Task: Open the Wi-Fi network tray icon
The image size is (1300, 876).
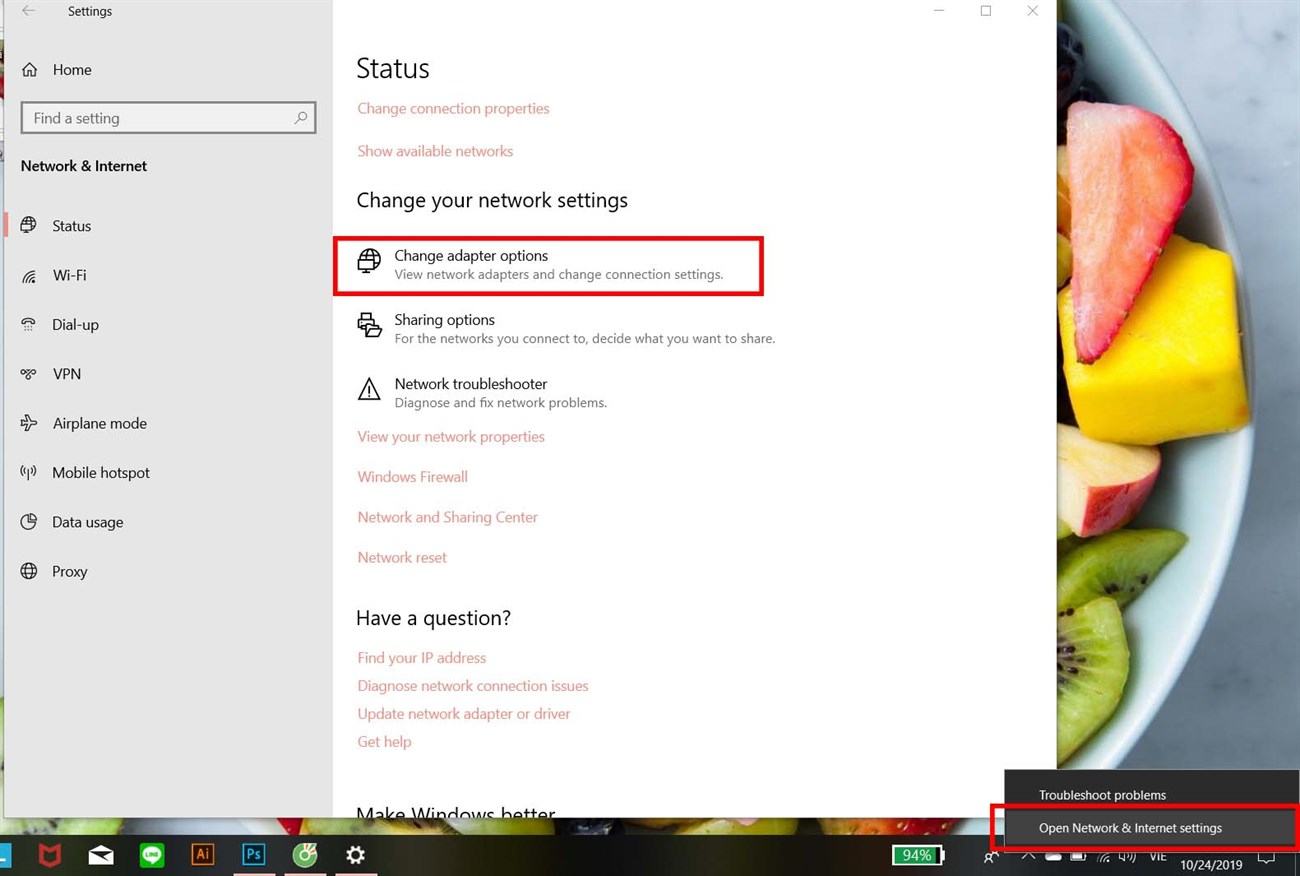Action: tap(1104, 857)
